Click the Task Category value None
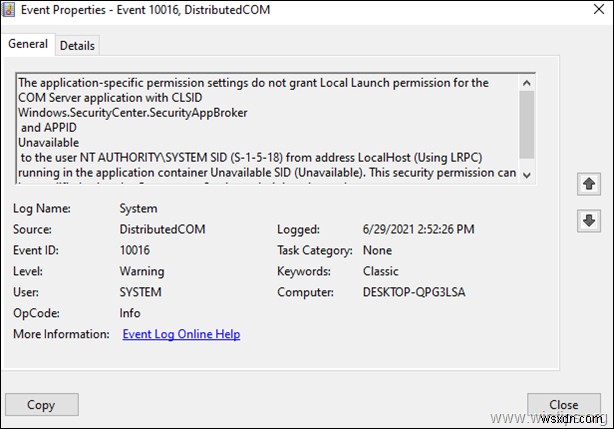Viewport: 614px width, 429px height. point(377,250)
